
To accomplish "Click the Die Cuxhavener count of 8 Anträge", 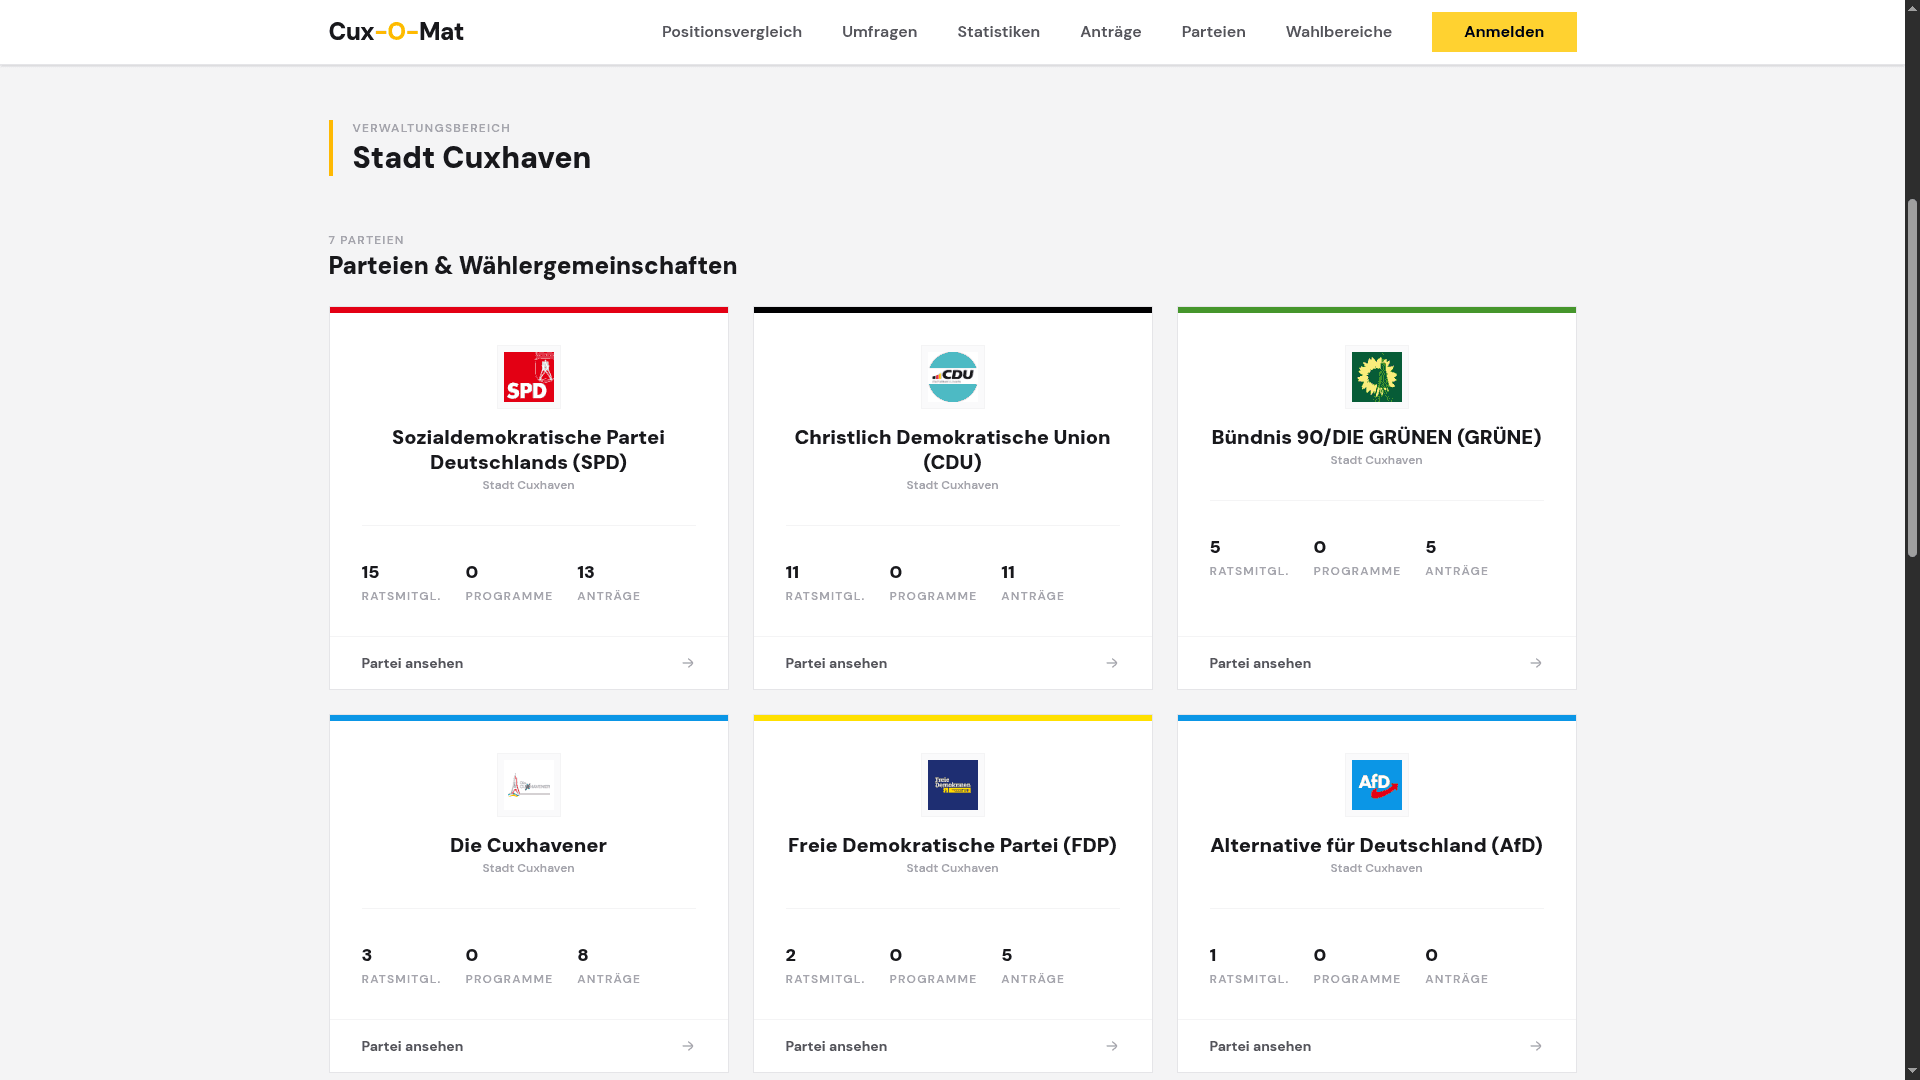I will 608,965.
